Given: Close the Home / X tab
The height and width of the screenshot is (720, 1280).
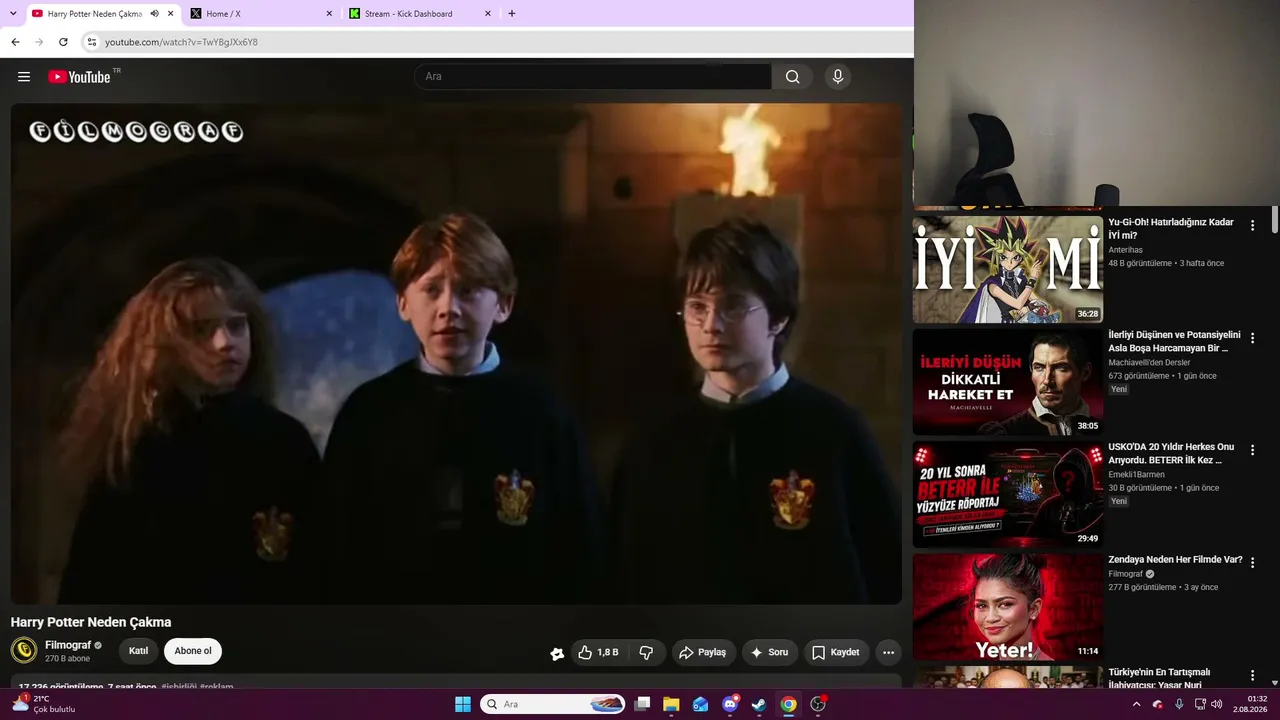Looking at the screenshot, I should (x=329, y=14).
